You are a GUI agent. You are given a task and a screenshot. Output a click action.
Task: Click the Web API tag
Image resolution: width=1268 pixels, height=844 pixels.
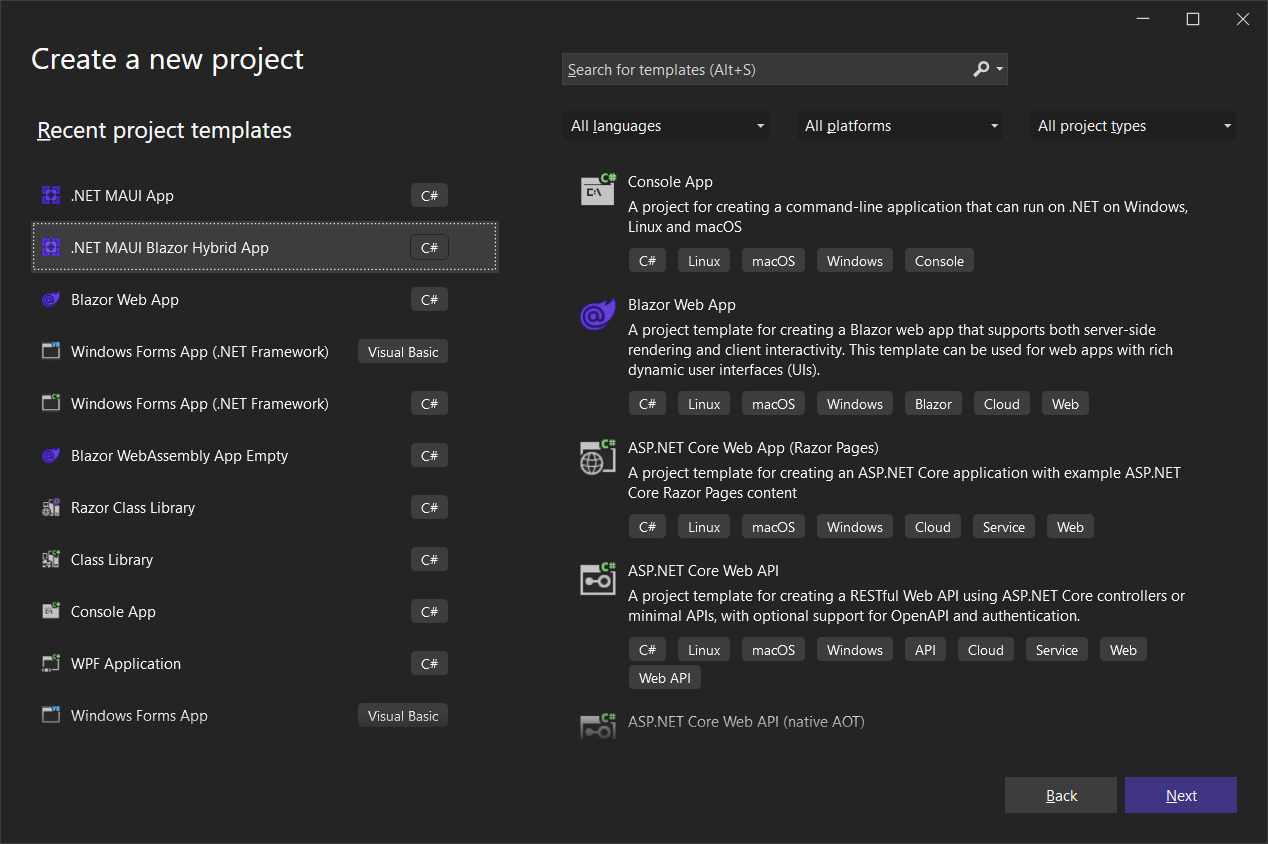coord(665,678)
